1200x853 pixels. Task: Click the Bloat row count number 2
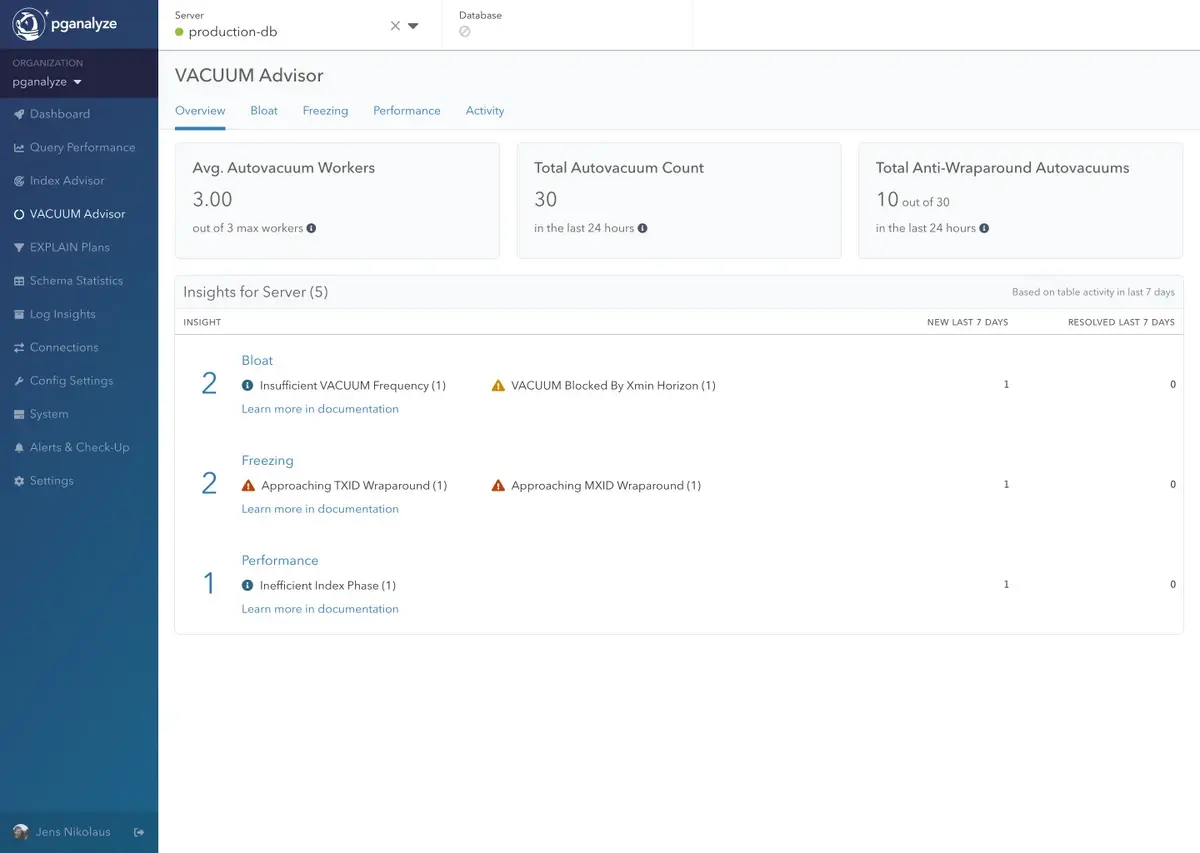pyautogui.click(x=209, y=384)
